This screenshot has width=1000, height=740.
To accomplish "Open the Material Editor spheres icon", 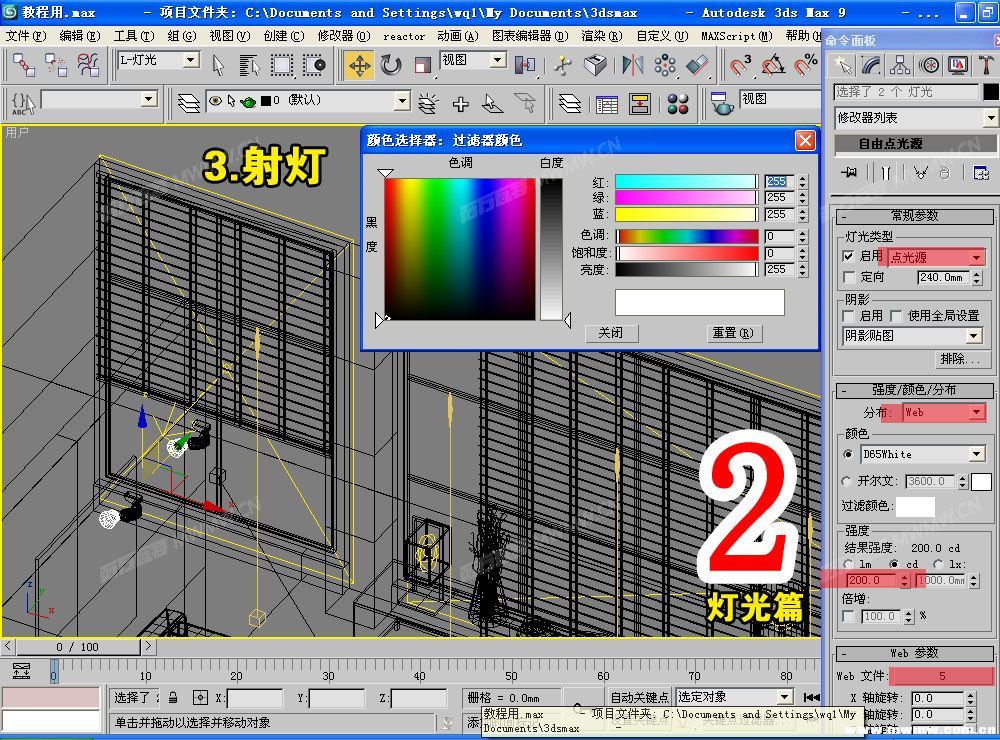I will [x=677, y=103].
